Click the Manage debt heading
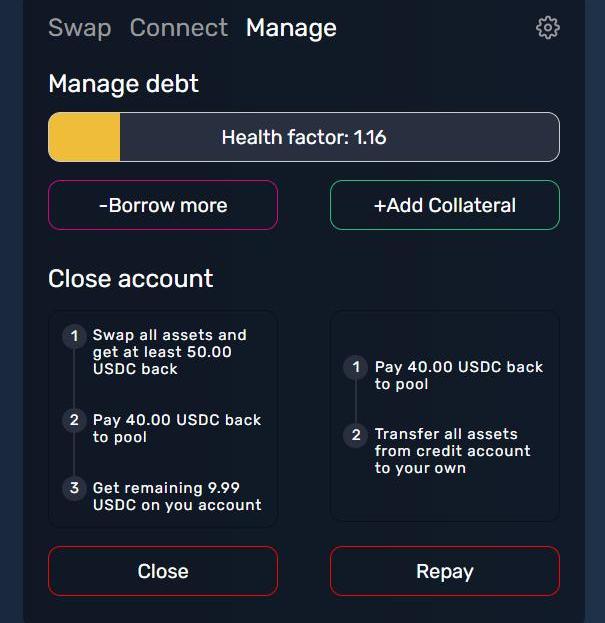Image resolution: width=605 pixels, height=623 pixels. point(123,84)
